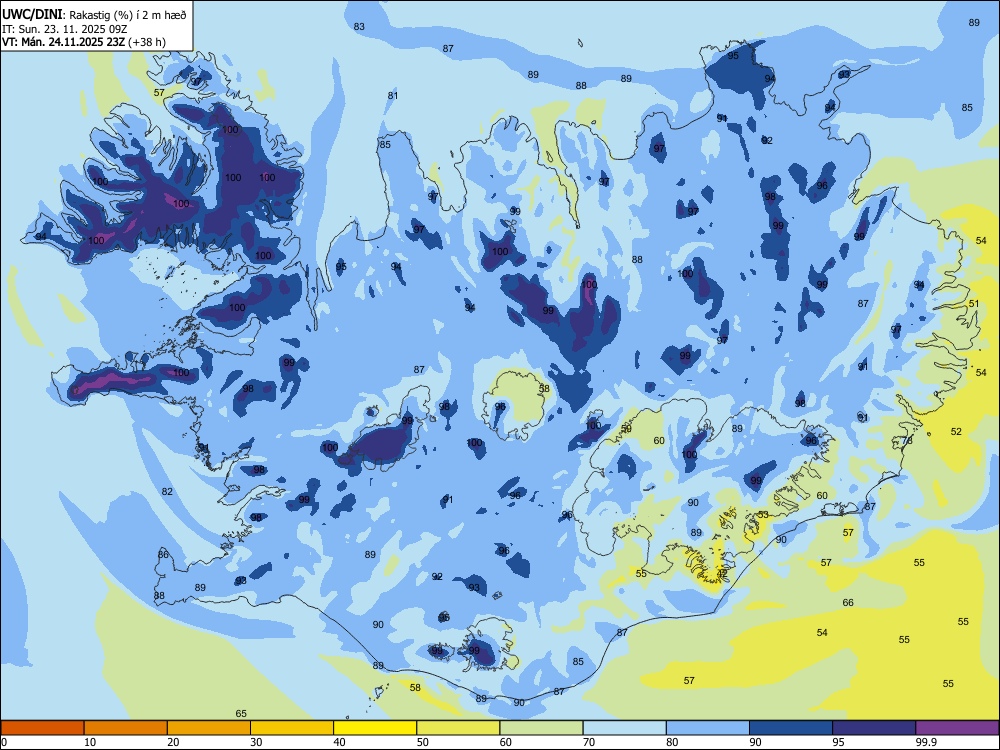
Task: Click the legend scale label '70'
Action: [x=589, y=742]
